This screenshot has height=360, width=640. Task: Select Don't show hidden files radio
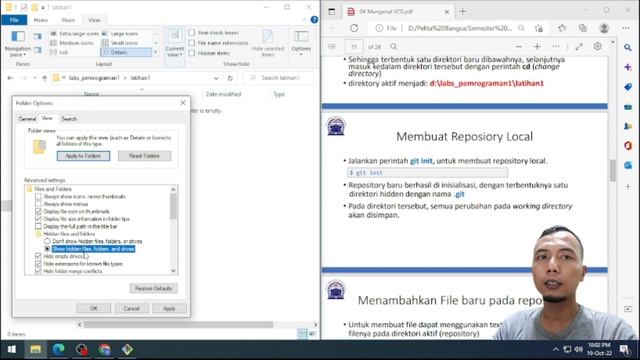(47, 241)
